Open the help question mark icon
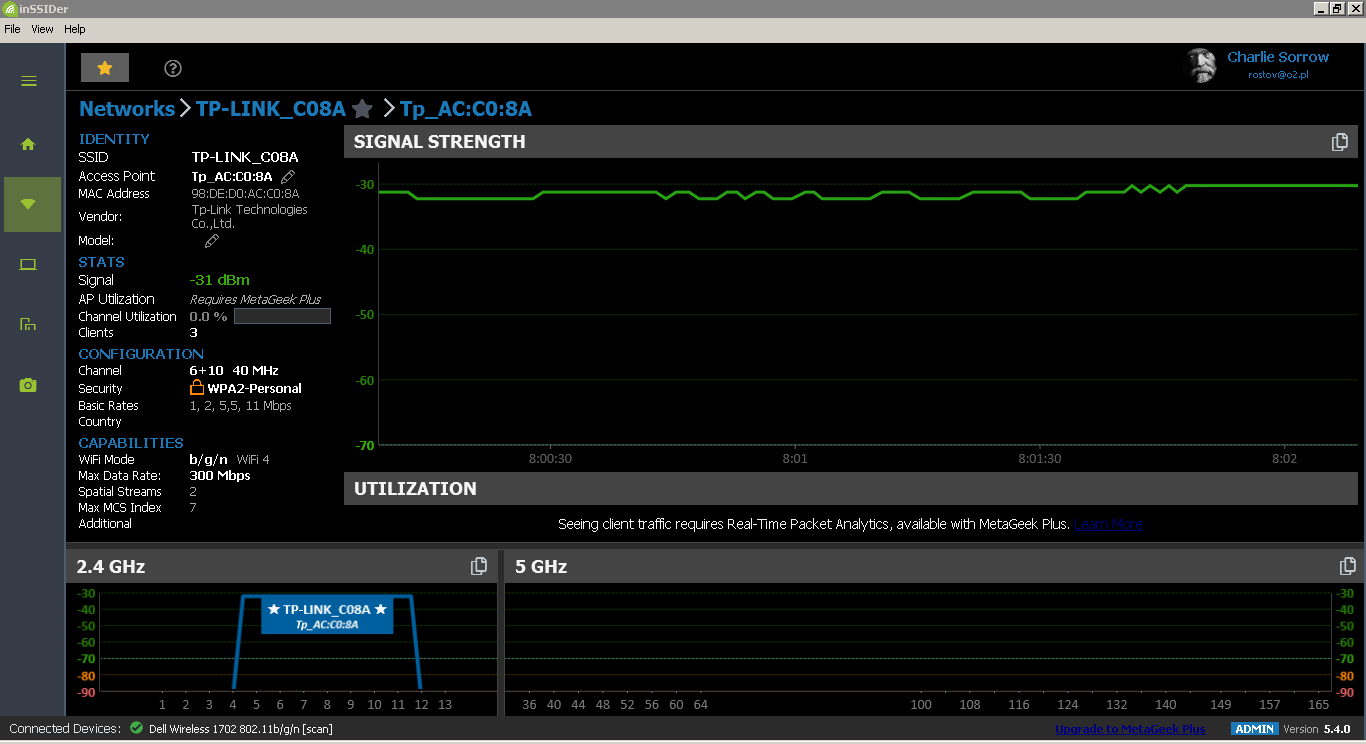1366x744 pixels. coord(172,68)
